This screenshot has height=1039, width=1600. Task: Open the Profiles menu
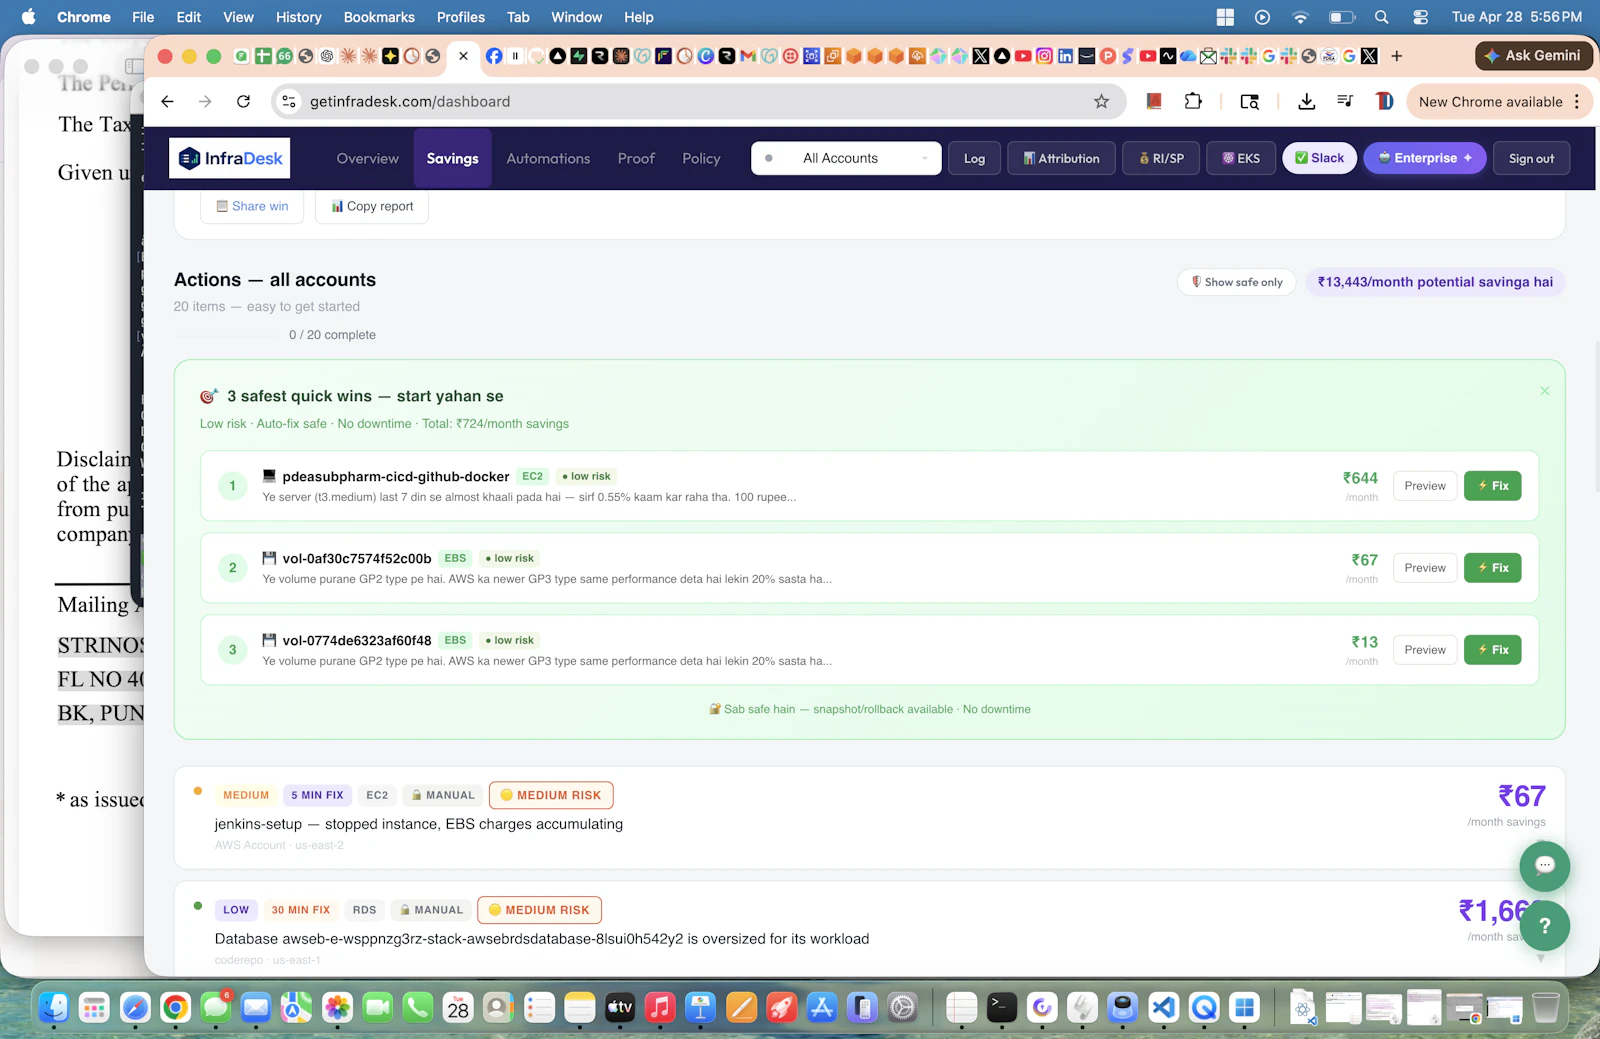(460, 17)
